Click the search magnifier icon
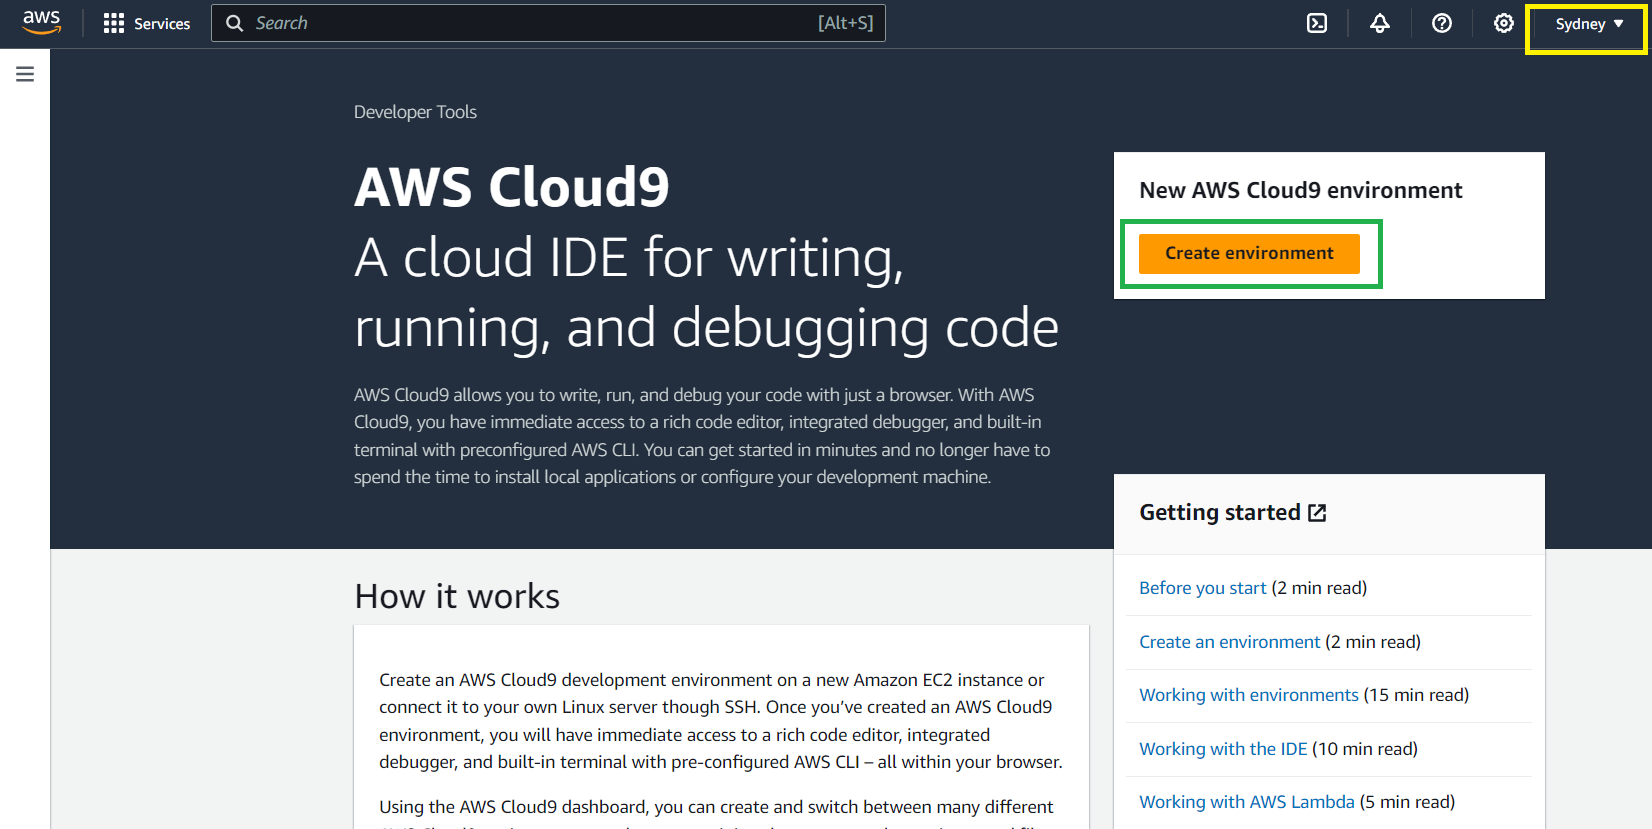 pos(235,23)
